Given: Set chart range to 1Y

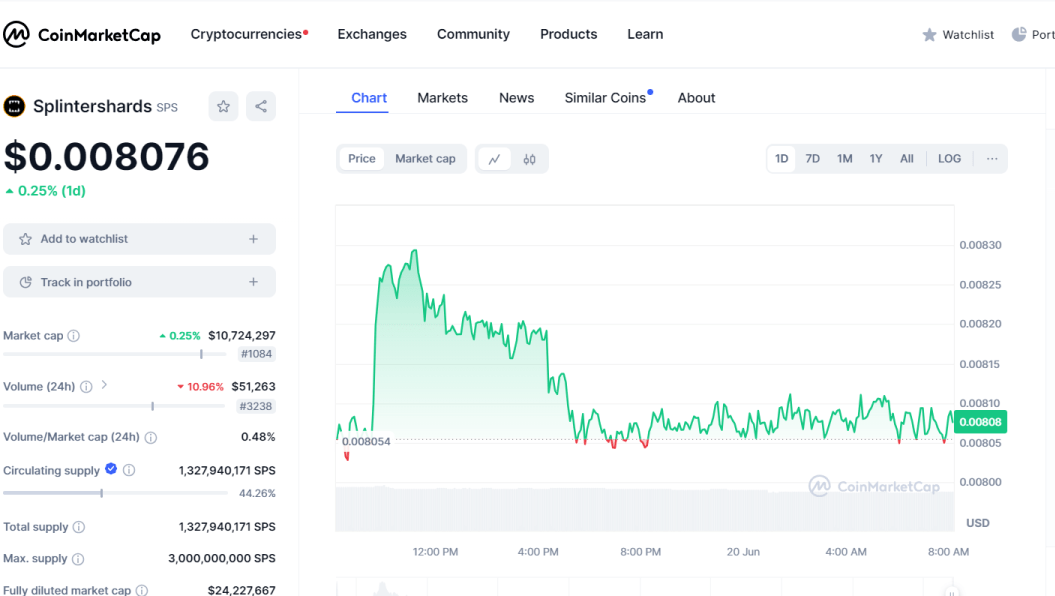Looking at the screenshot, I should 875,159.
